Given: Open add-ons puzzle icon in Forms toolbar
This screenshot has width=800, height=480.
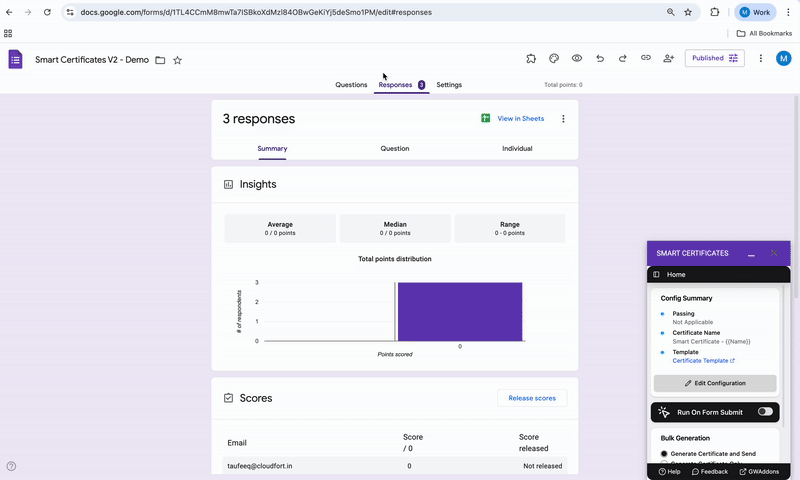Looking at the screenshot, I should tap(531, 58).
